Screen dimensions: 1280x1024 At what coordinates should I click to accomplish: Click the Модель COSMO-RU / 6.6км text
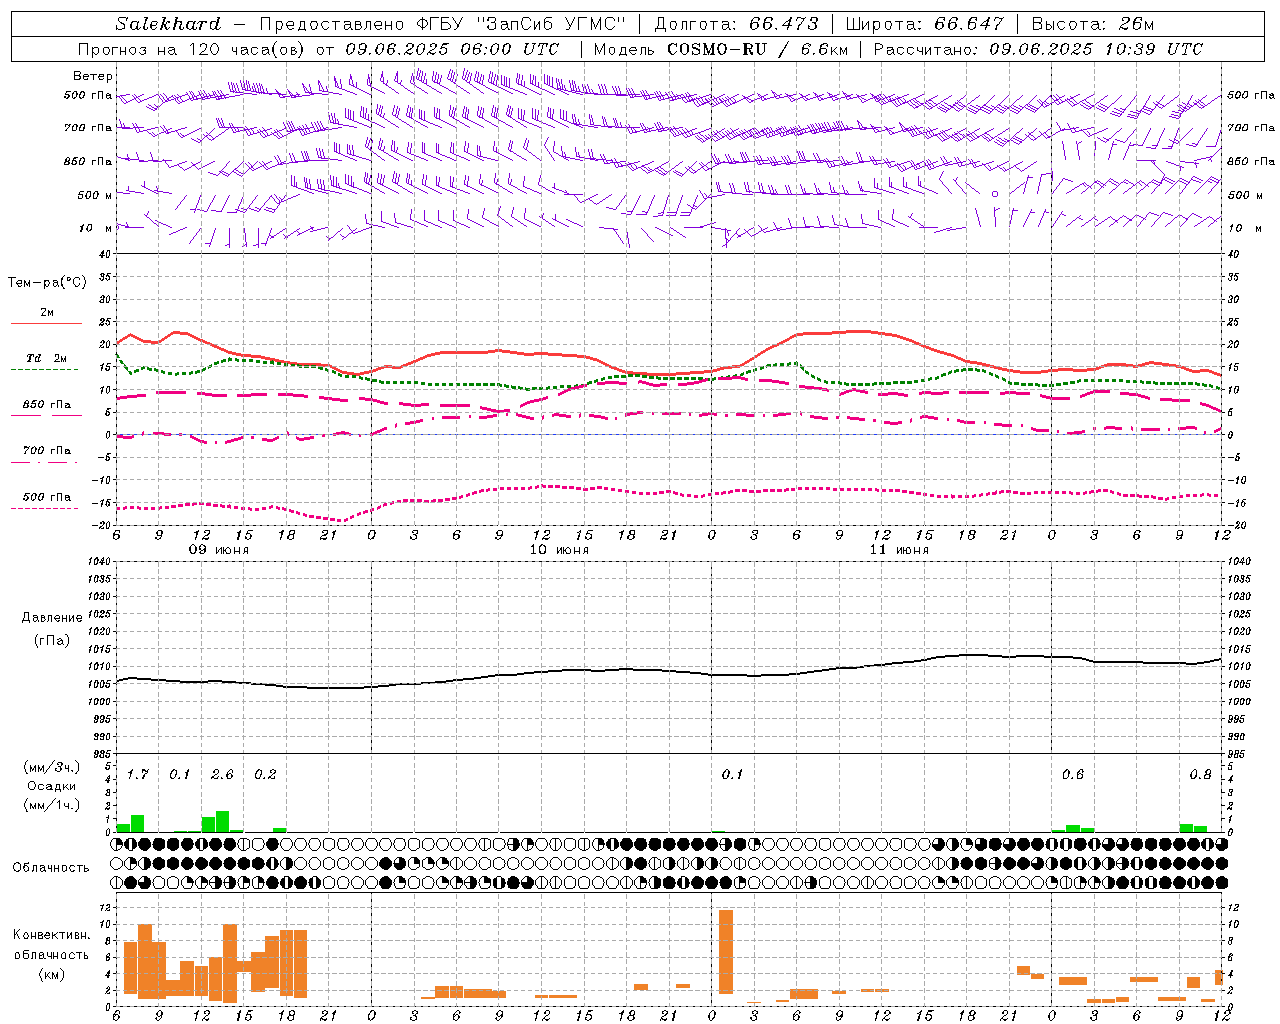click(x=720, y=49)
